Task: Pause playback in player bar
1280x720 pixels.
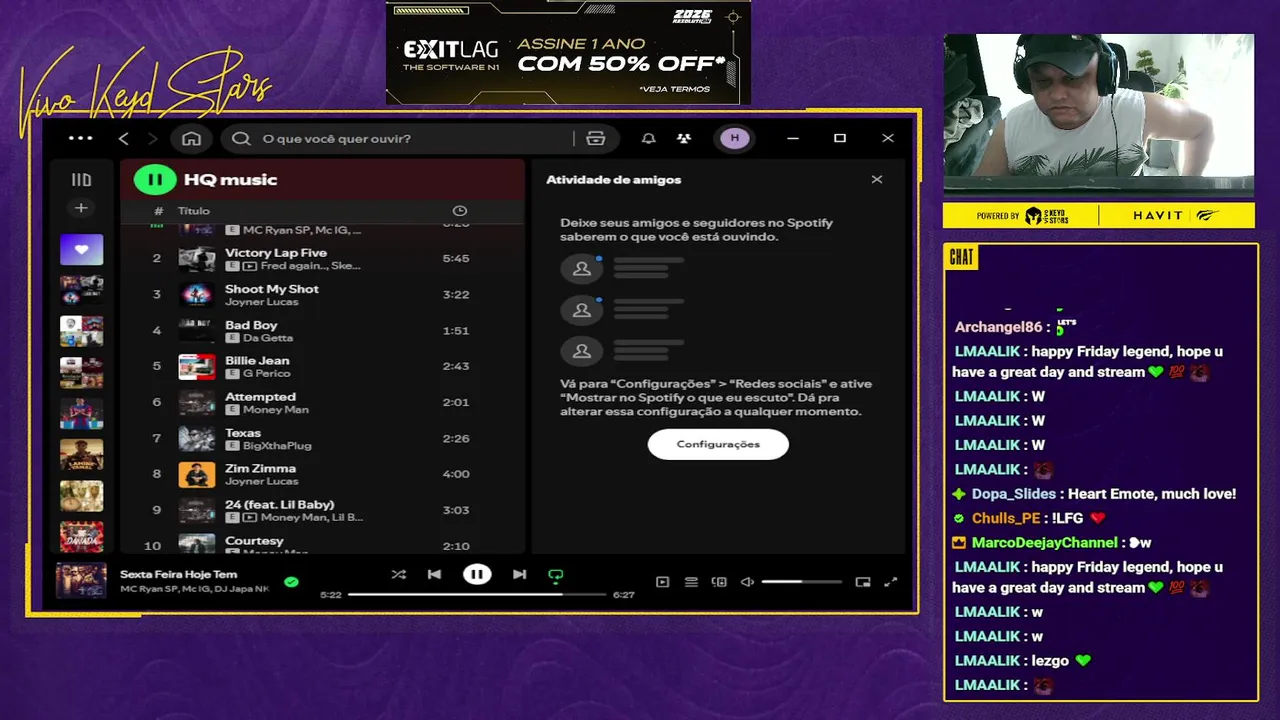Action: pos(477,574)
